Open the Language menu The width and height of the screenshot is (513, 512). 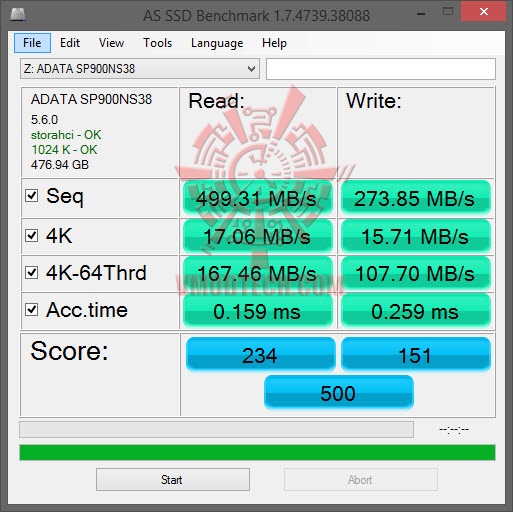(217, 43)
